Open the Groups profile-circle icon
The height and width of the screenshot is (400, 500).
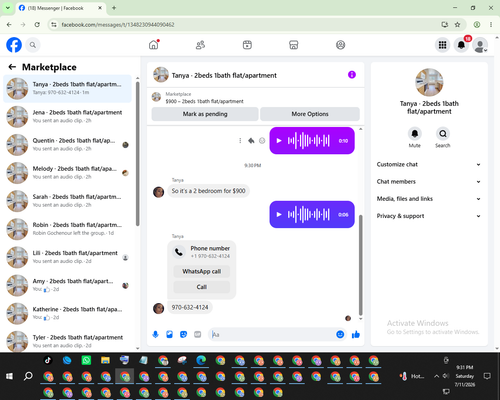click(340, 45)
